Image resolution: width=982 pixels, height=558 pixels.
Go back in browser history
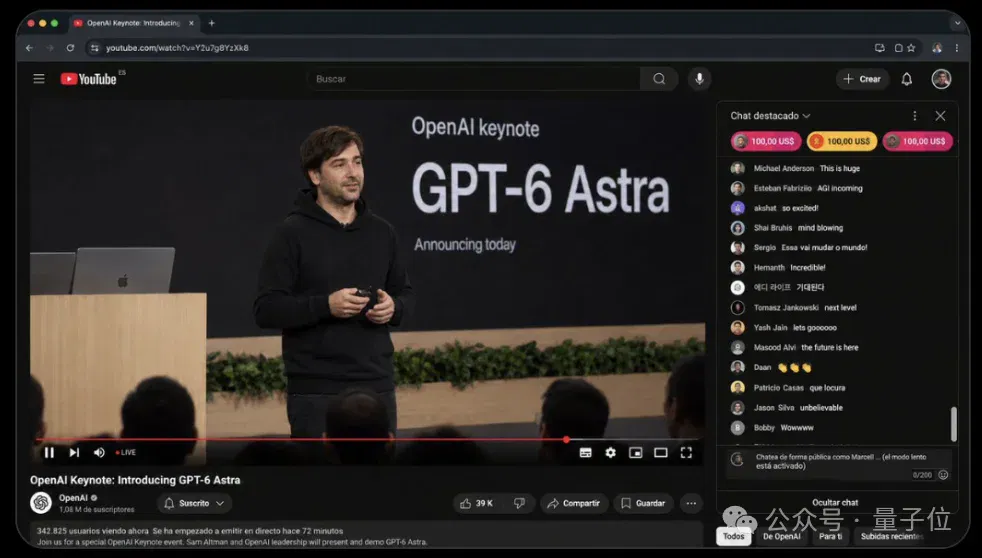pyautogui.click(x=29, y=48)
